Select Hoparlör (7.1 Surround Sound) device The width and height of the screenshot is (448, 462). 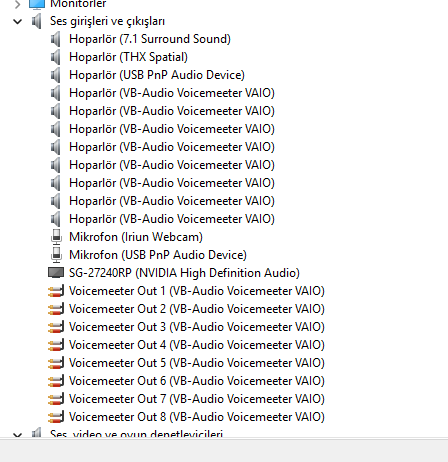point(150,39)
